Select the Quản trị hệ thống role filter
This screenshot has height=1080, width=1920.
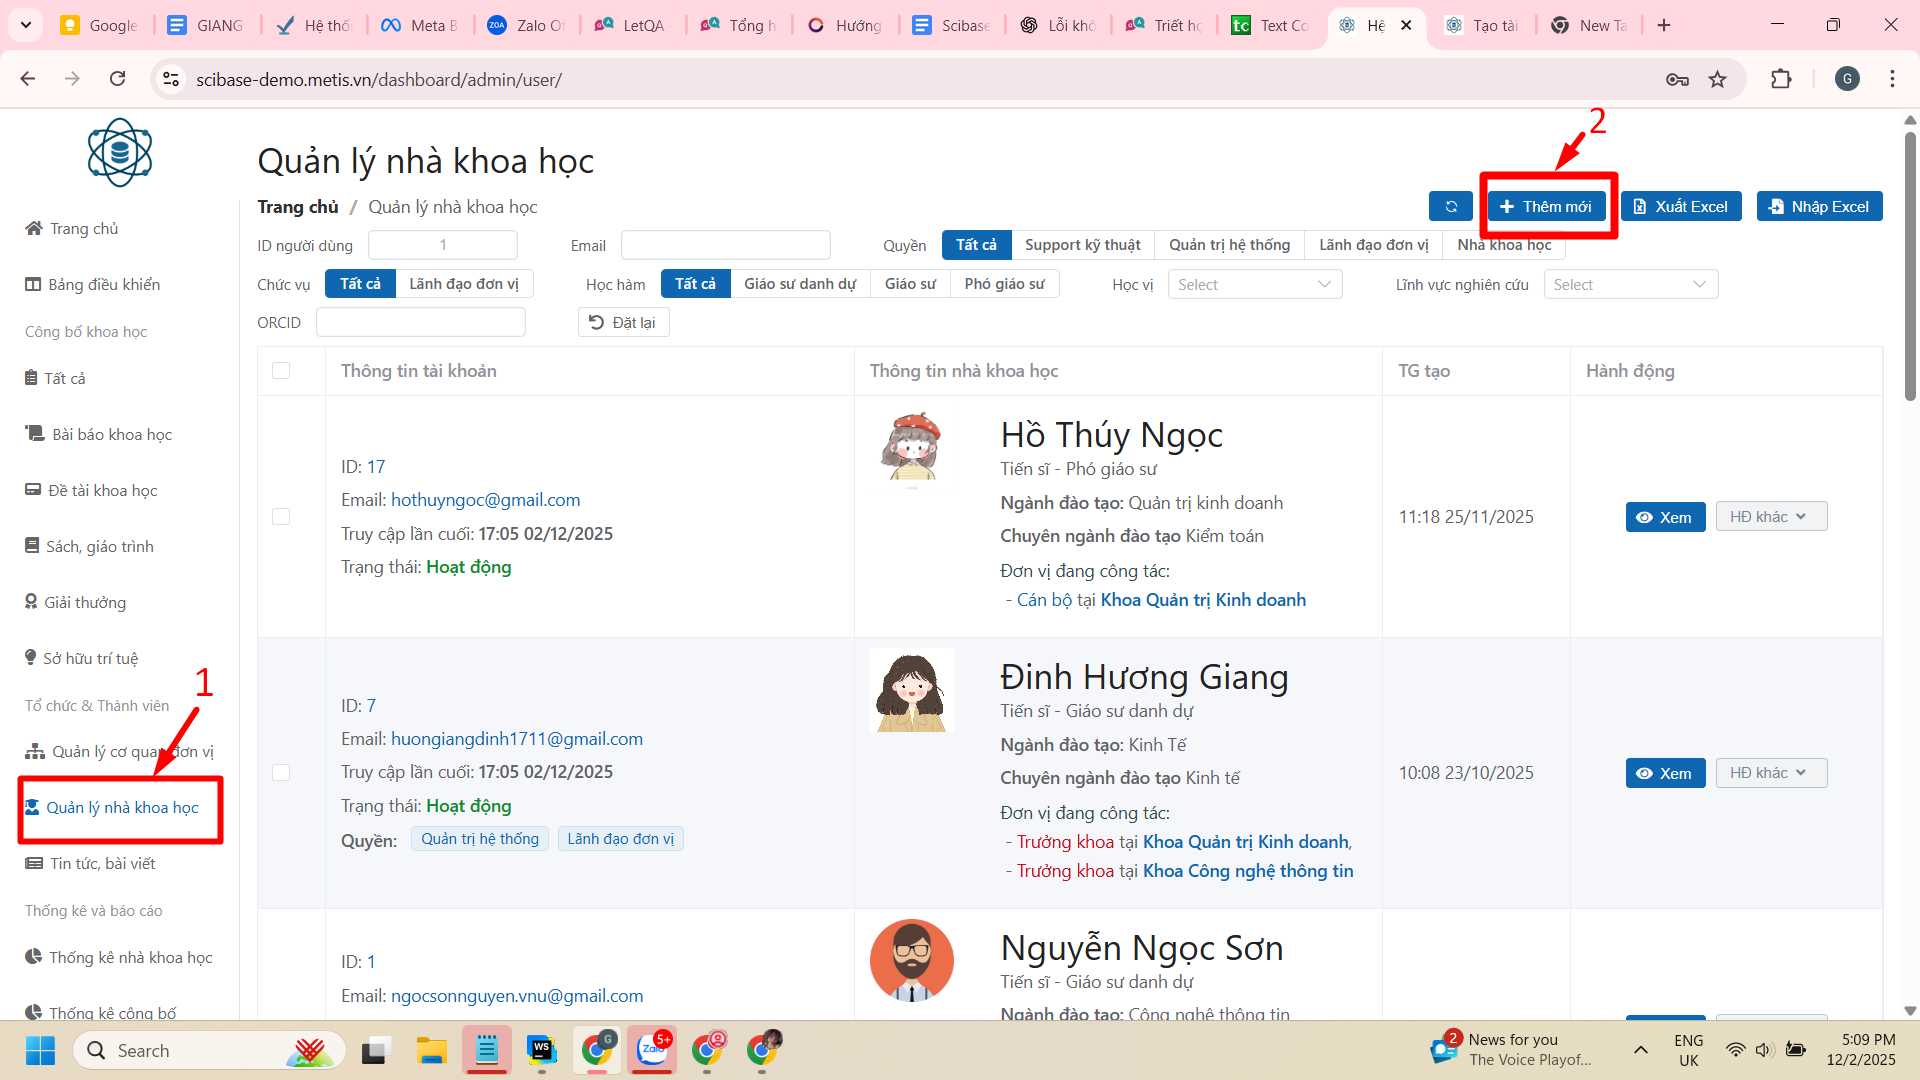[x=1229, y=245]
